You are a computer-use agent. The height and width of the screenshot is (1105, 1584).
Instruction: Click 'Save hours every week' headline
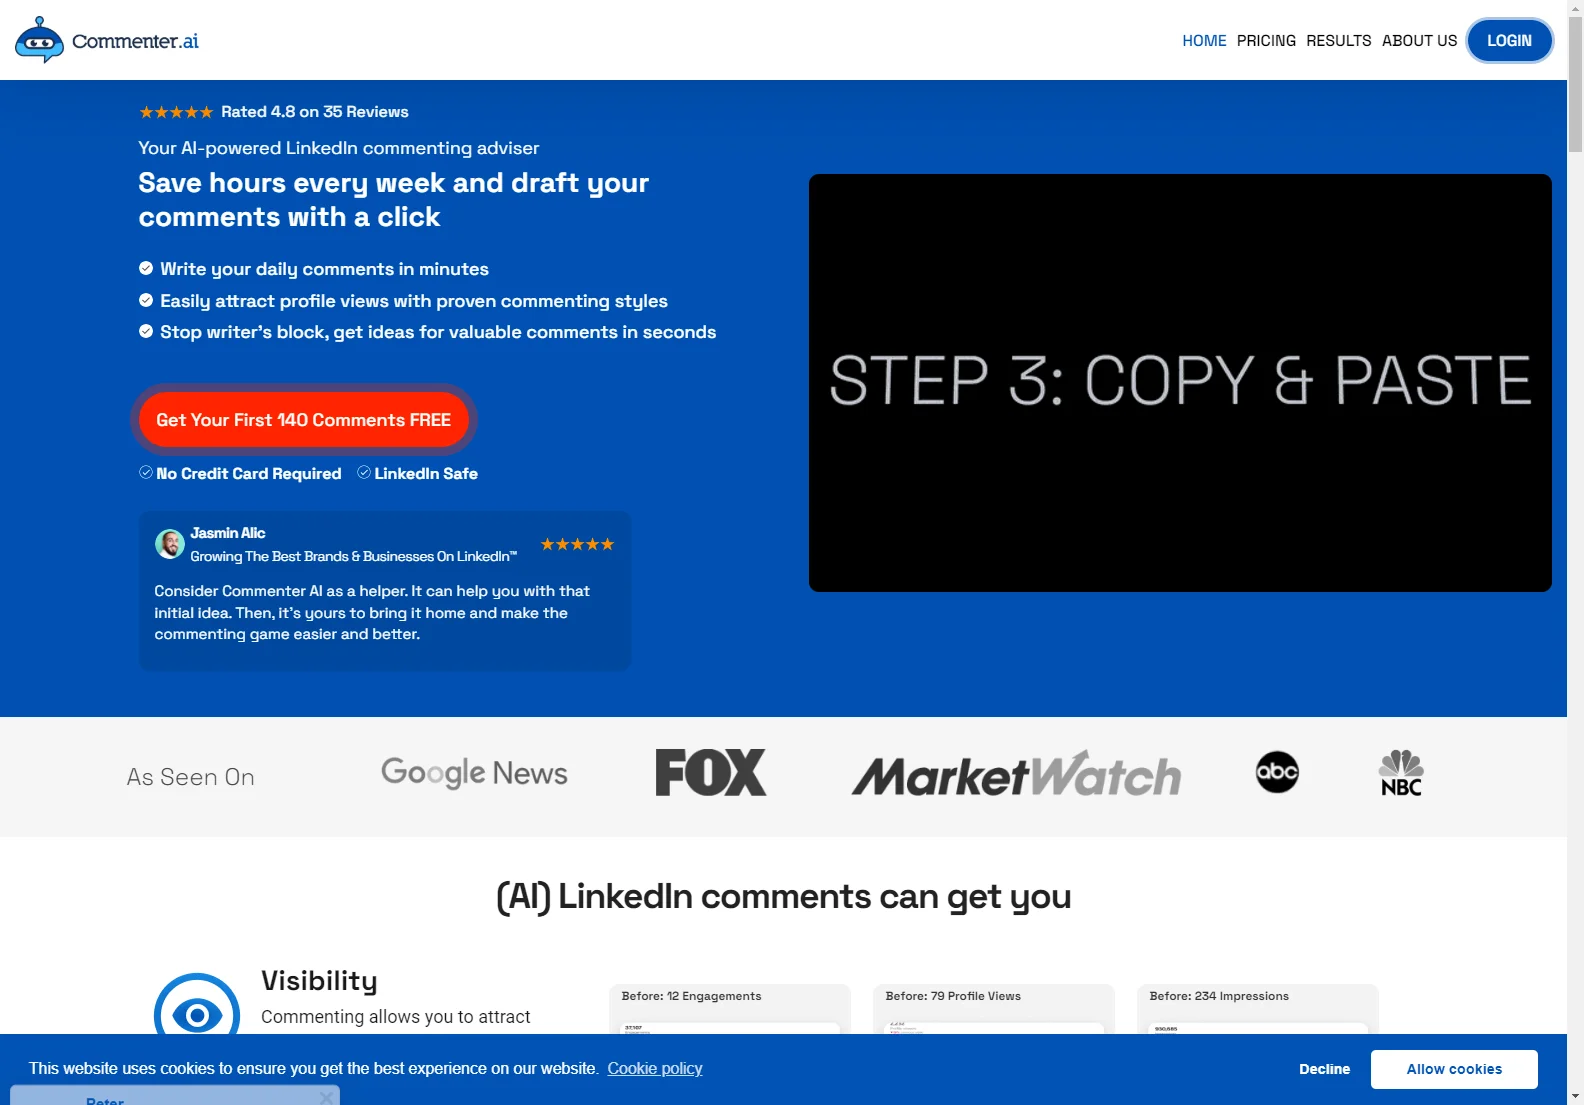pos(394,200)
